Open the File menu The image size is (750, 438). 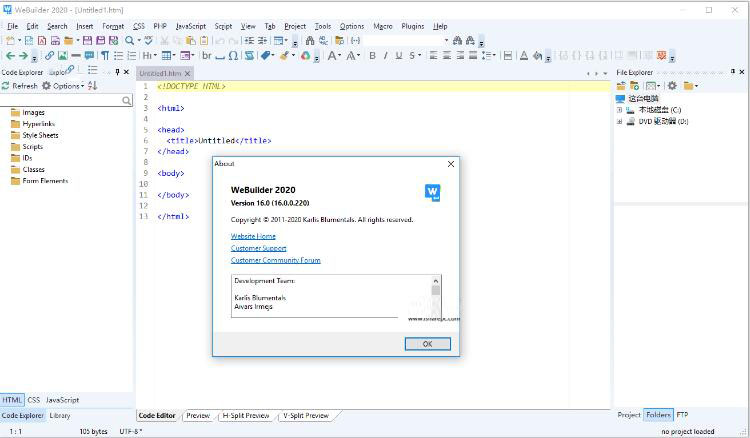[x=13, y=26]
